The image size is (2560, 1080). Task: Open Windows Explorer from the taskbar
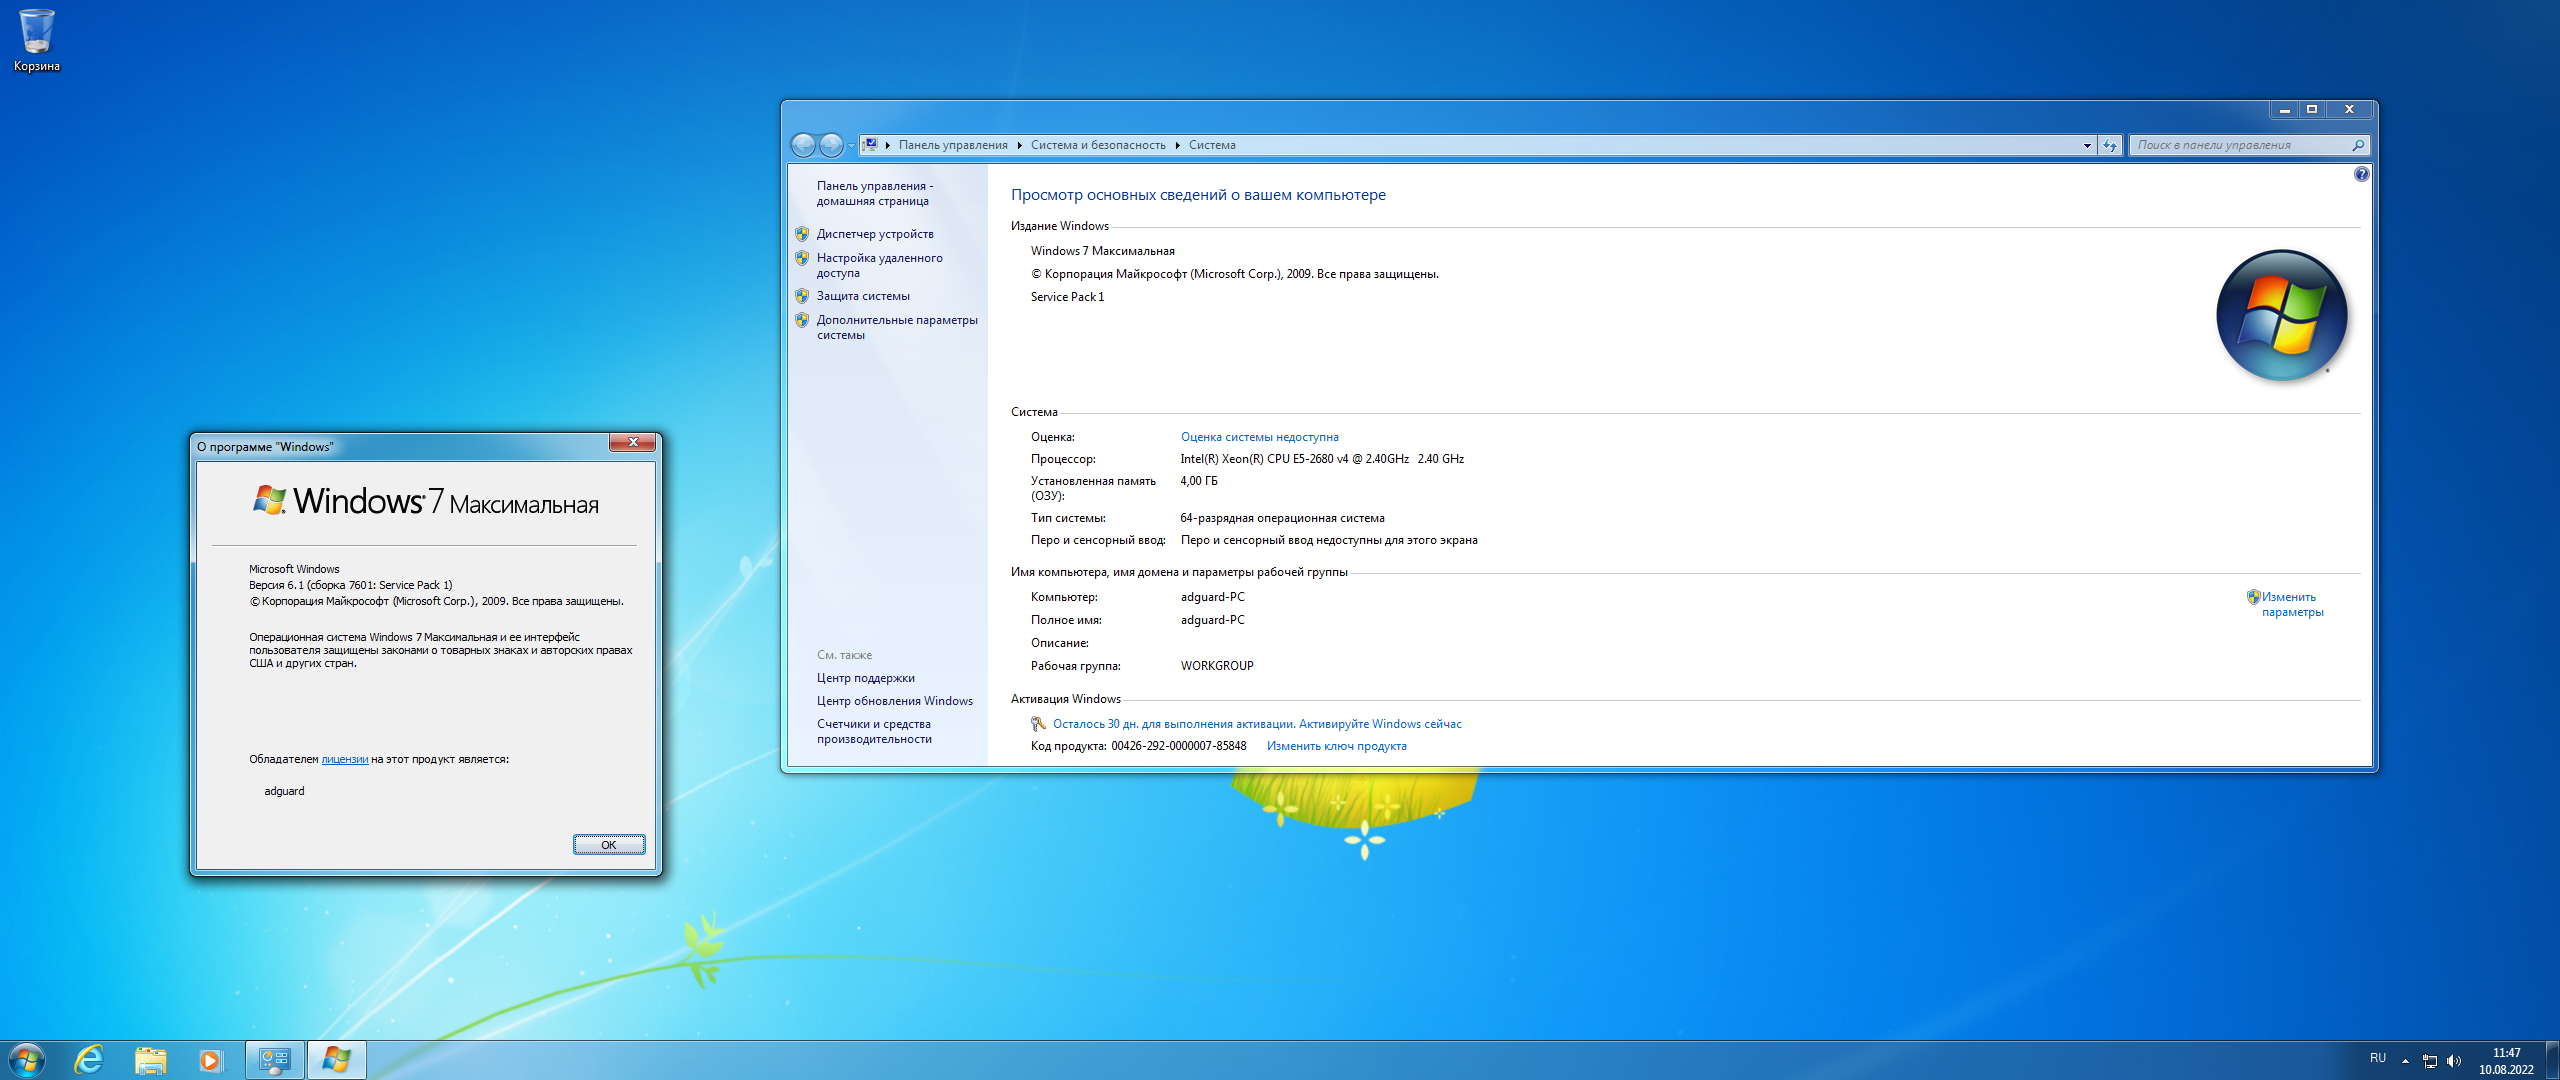(x=151, y=1060)
